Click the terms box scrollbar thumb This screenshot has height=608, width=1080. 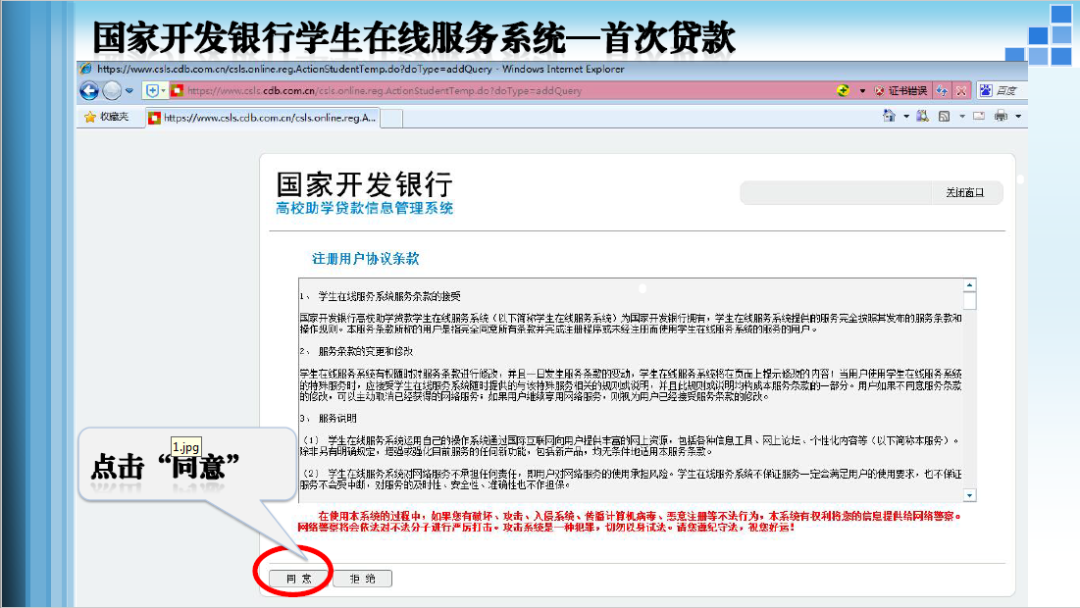(x=970, y=301)
